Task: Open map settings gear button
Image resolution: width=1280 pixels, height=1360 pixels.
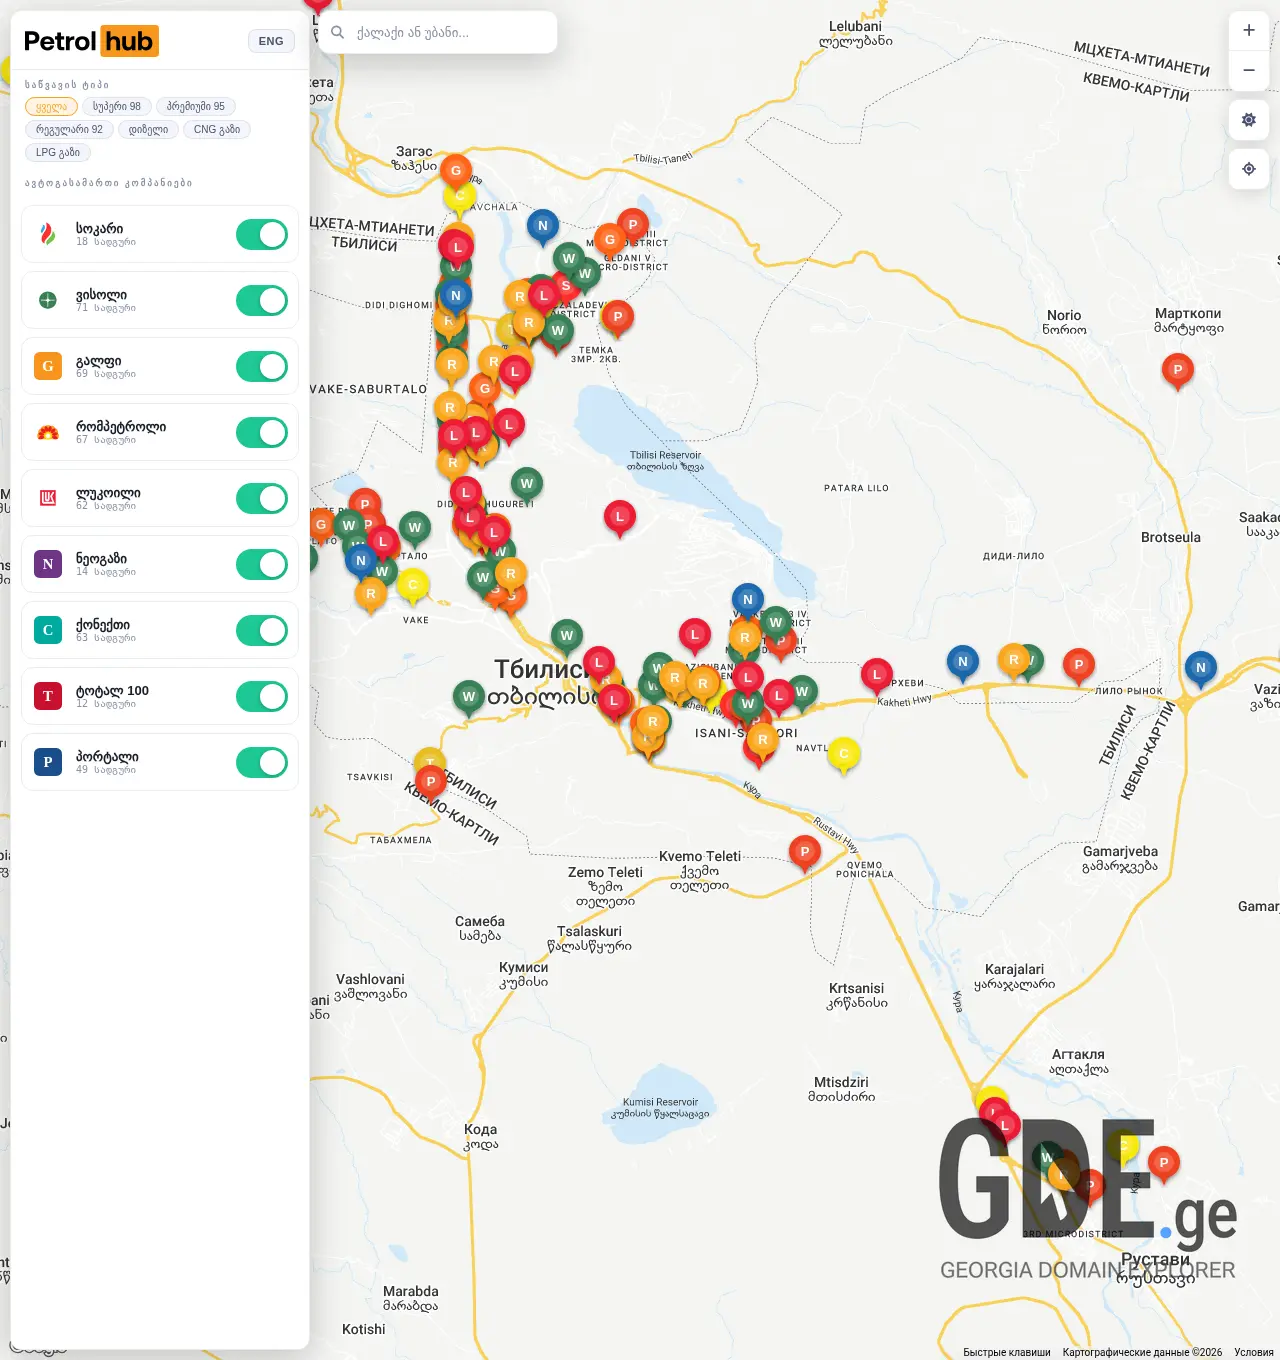Action: click(x=1249, y=120)
